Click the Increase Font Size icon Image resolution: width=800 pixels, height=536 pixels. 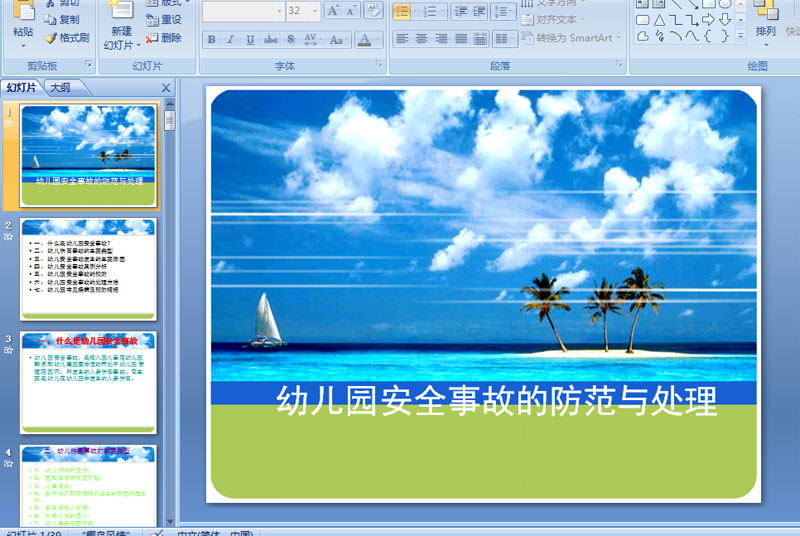point(333,11)
